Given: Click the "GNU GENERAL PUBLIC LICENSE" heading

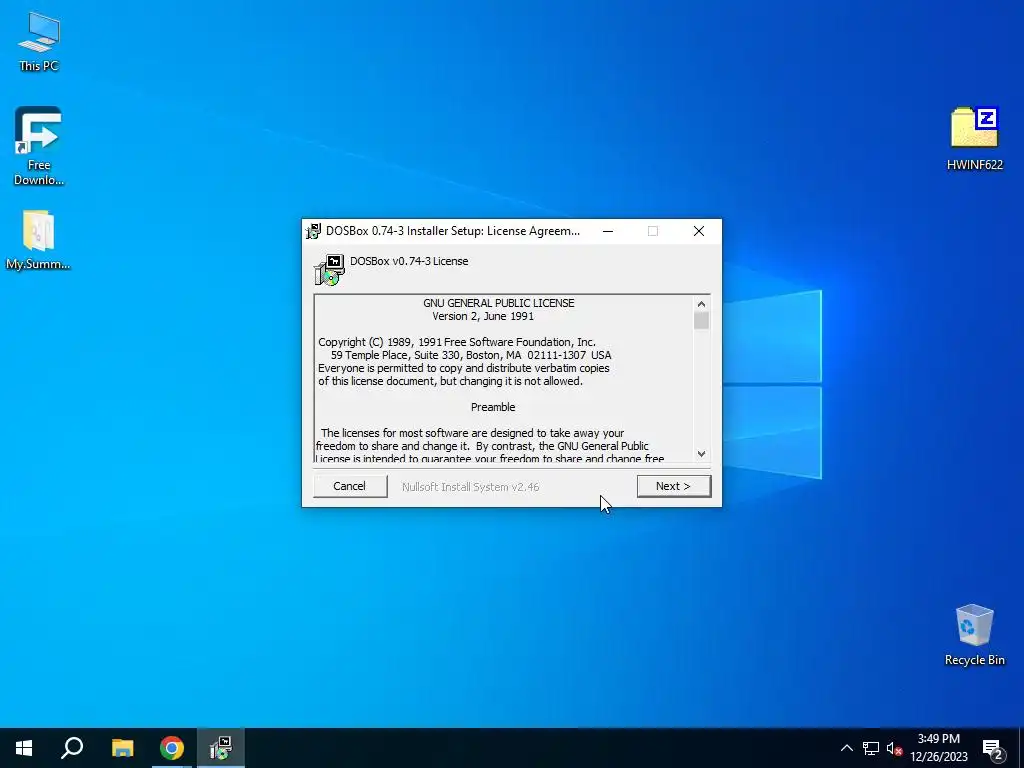Looking at the screenshot, I should [499, 303].
